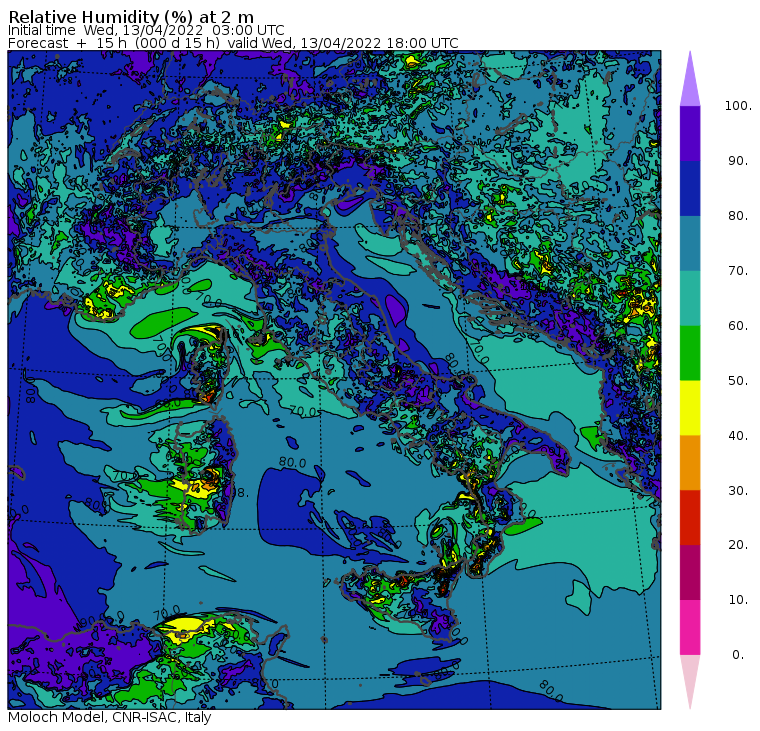Image resolution: width=760 pixels, height=731 pixels.
Task: Click the '0.' legend label
Action: 738,654
